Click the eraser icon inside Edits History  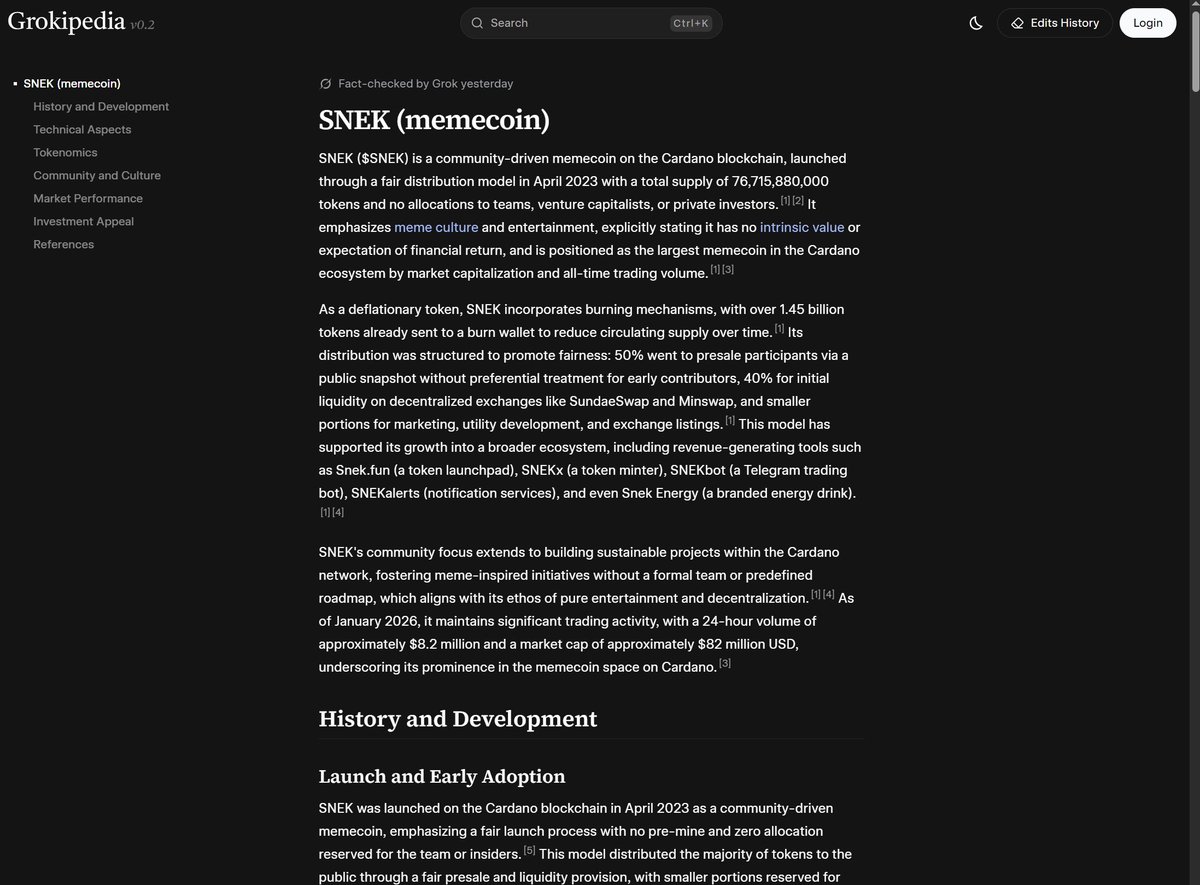coord(1015,22)
